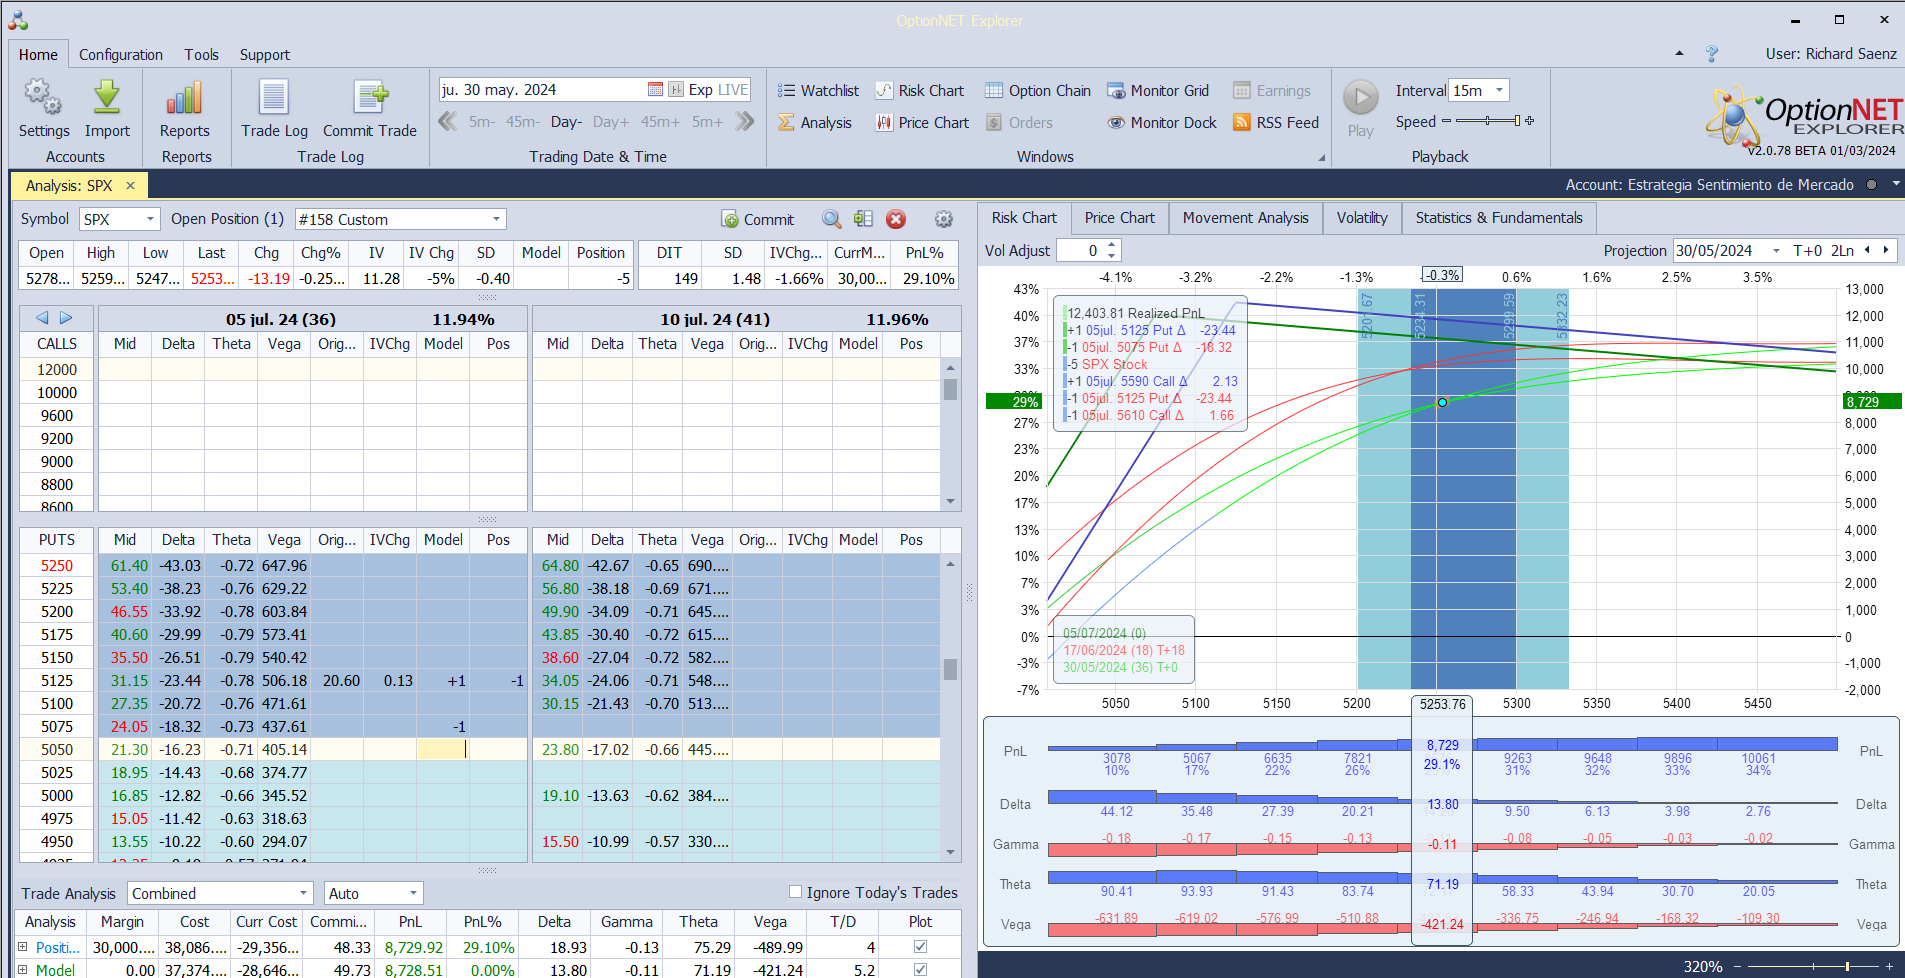Open the Trade Log
Image resolution: width=1905 pixels, height=978 pixels.
[274, 108]
